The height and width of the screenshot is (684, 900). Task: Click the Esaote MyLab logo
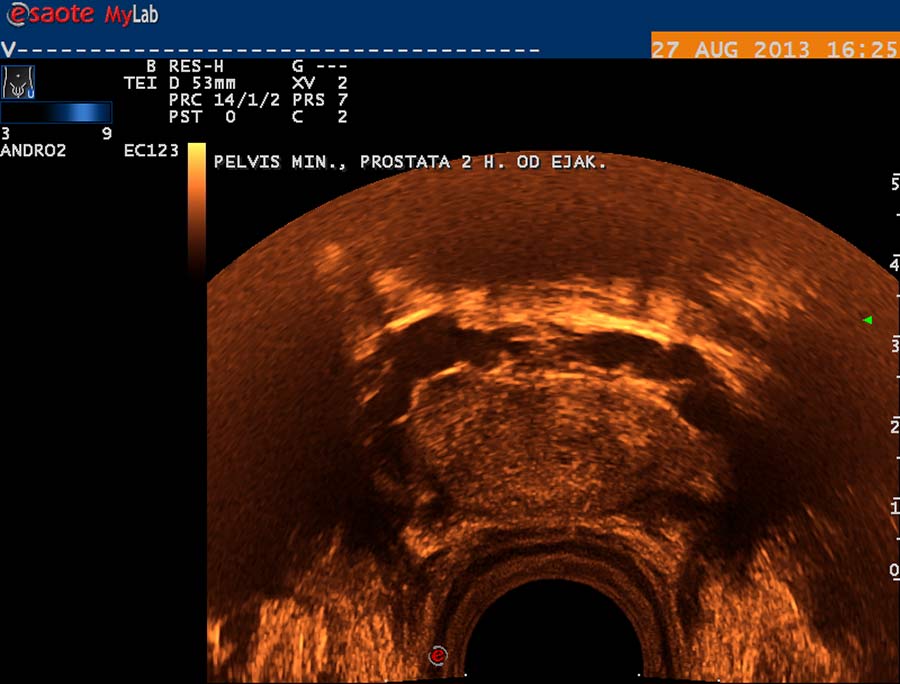[x=82, y=15]
